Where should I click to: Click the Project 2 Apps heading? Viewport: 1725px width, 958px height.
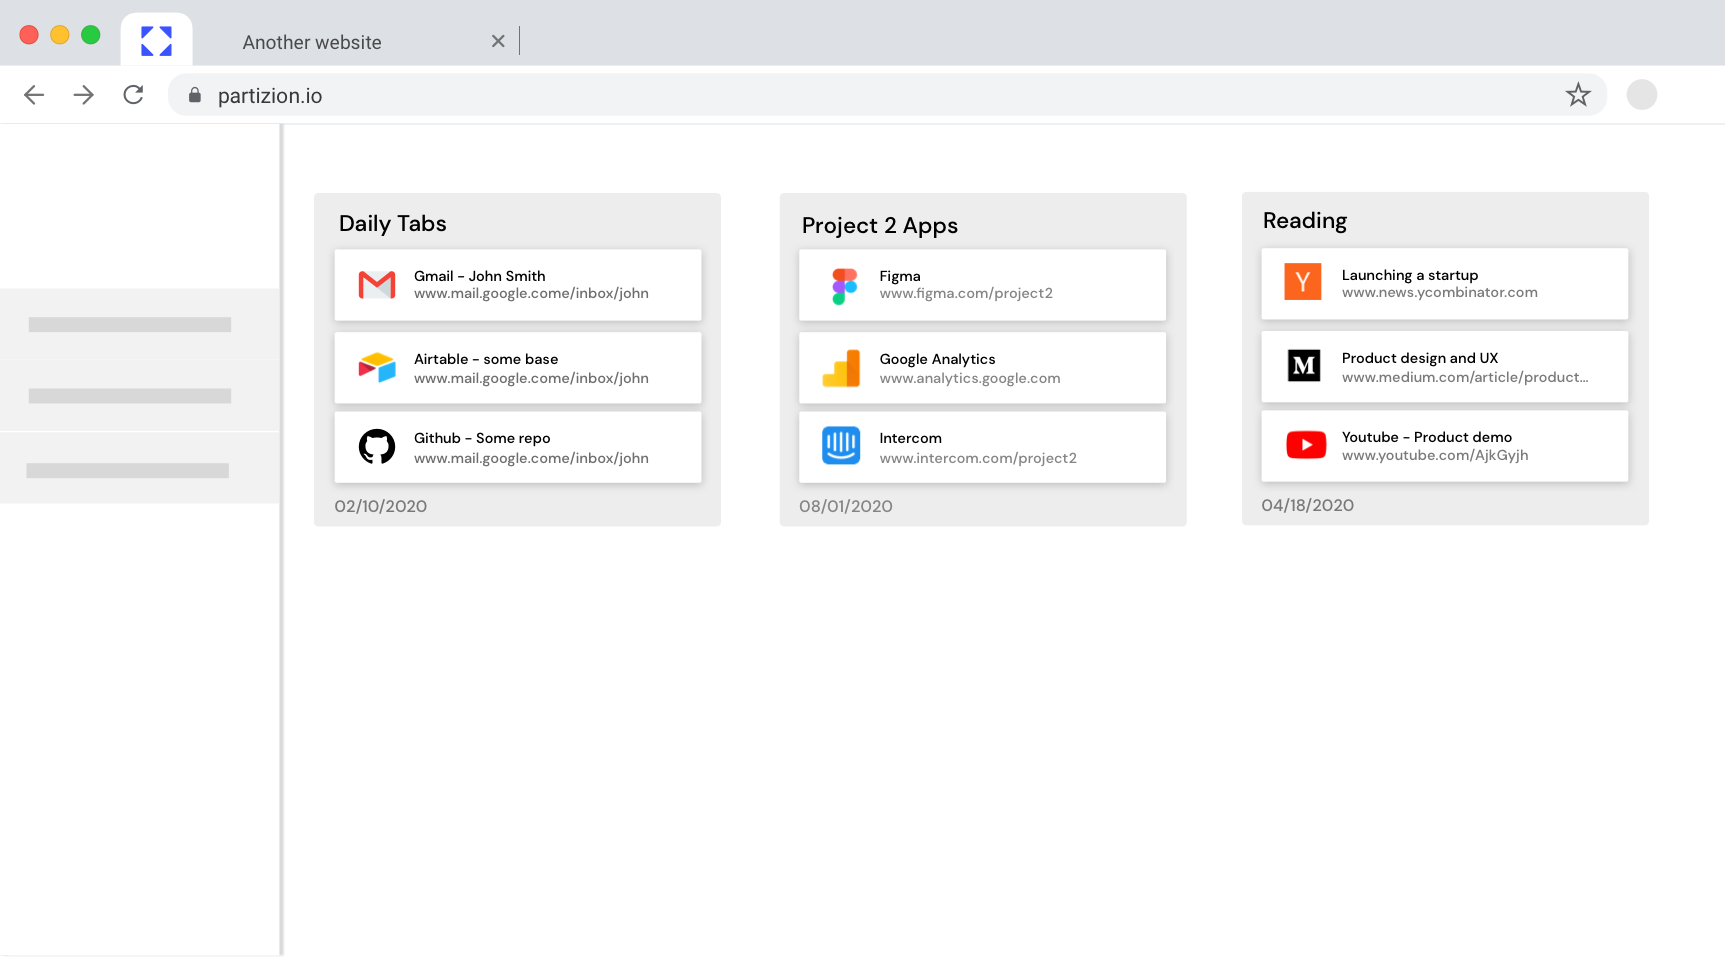(x=880, y=226)
